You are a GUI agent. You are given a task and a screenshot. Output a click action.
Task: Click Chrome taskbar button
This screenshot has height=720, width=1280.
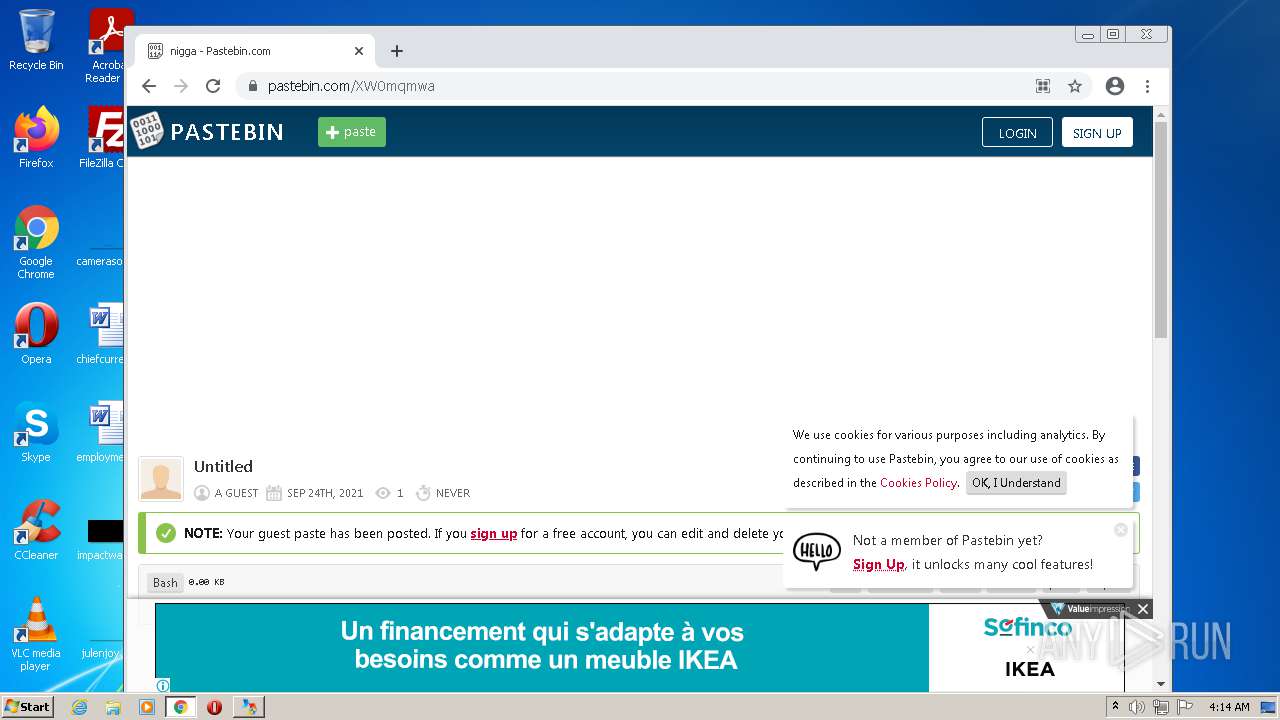coord(181,707)
